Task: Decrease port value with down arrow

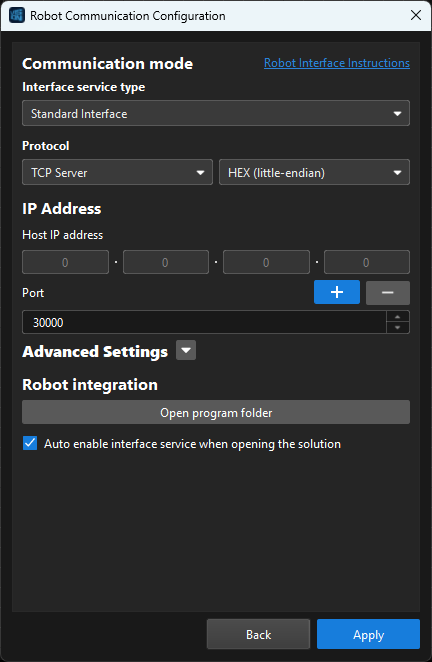Action: coord(397,328)
